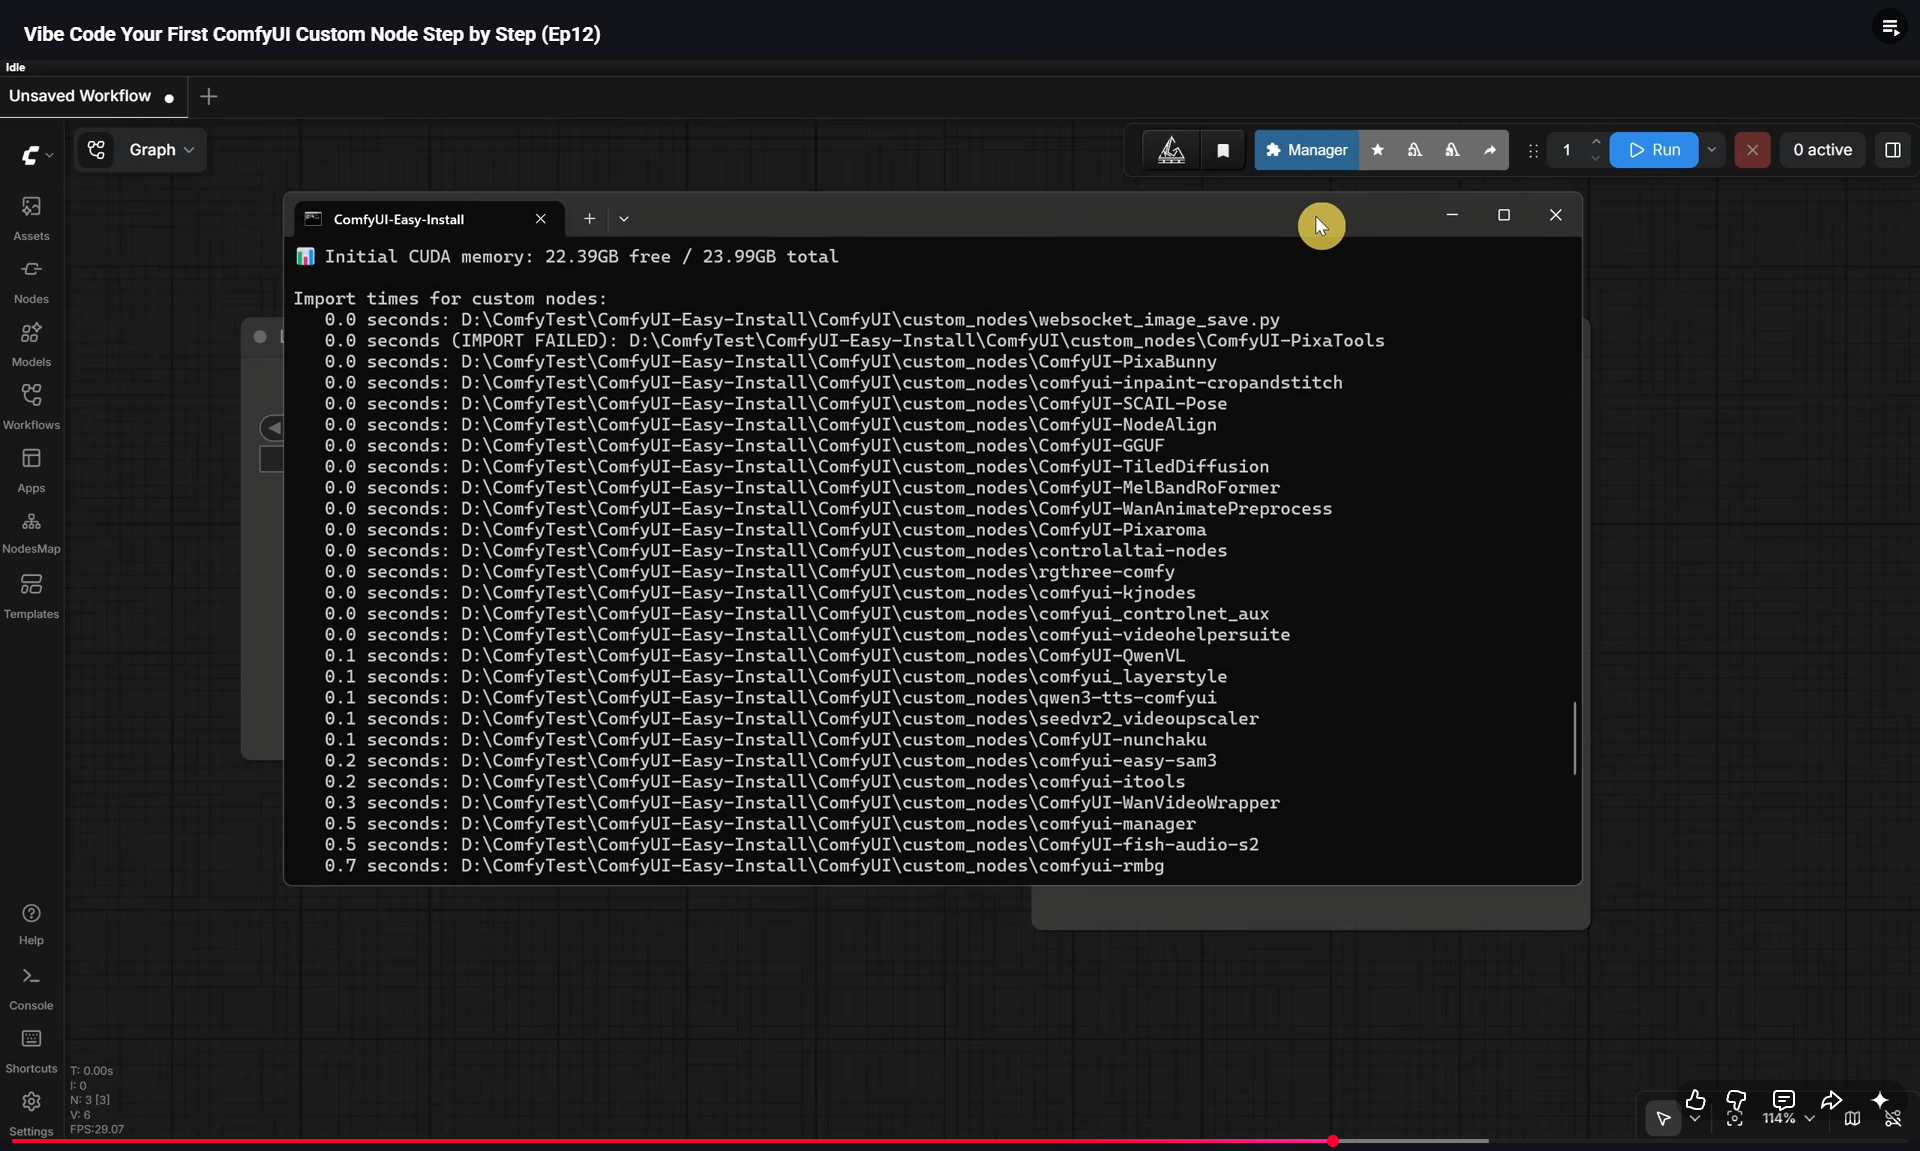The height and width of the screenshot is (1151, 1920).
Task: Open the ComfyUI Manager
Action: pyautogui.click(x=1306, y=150)
